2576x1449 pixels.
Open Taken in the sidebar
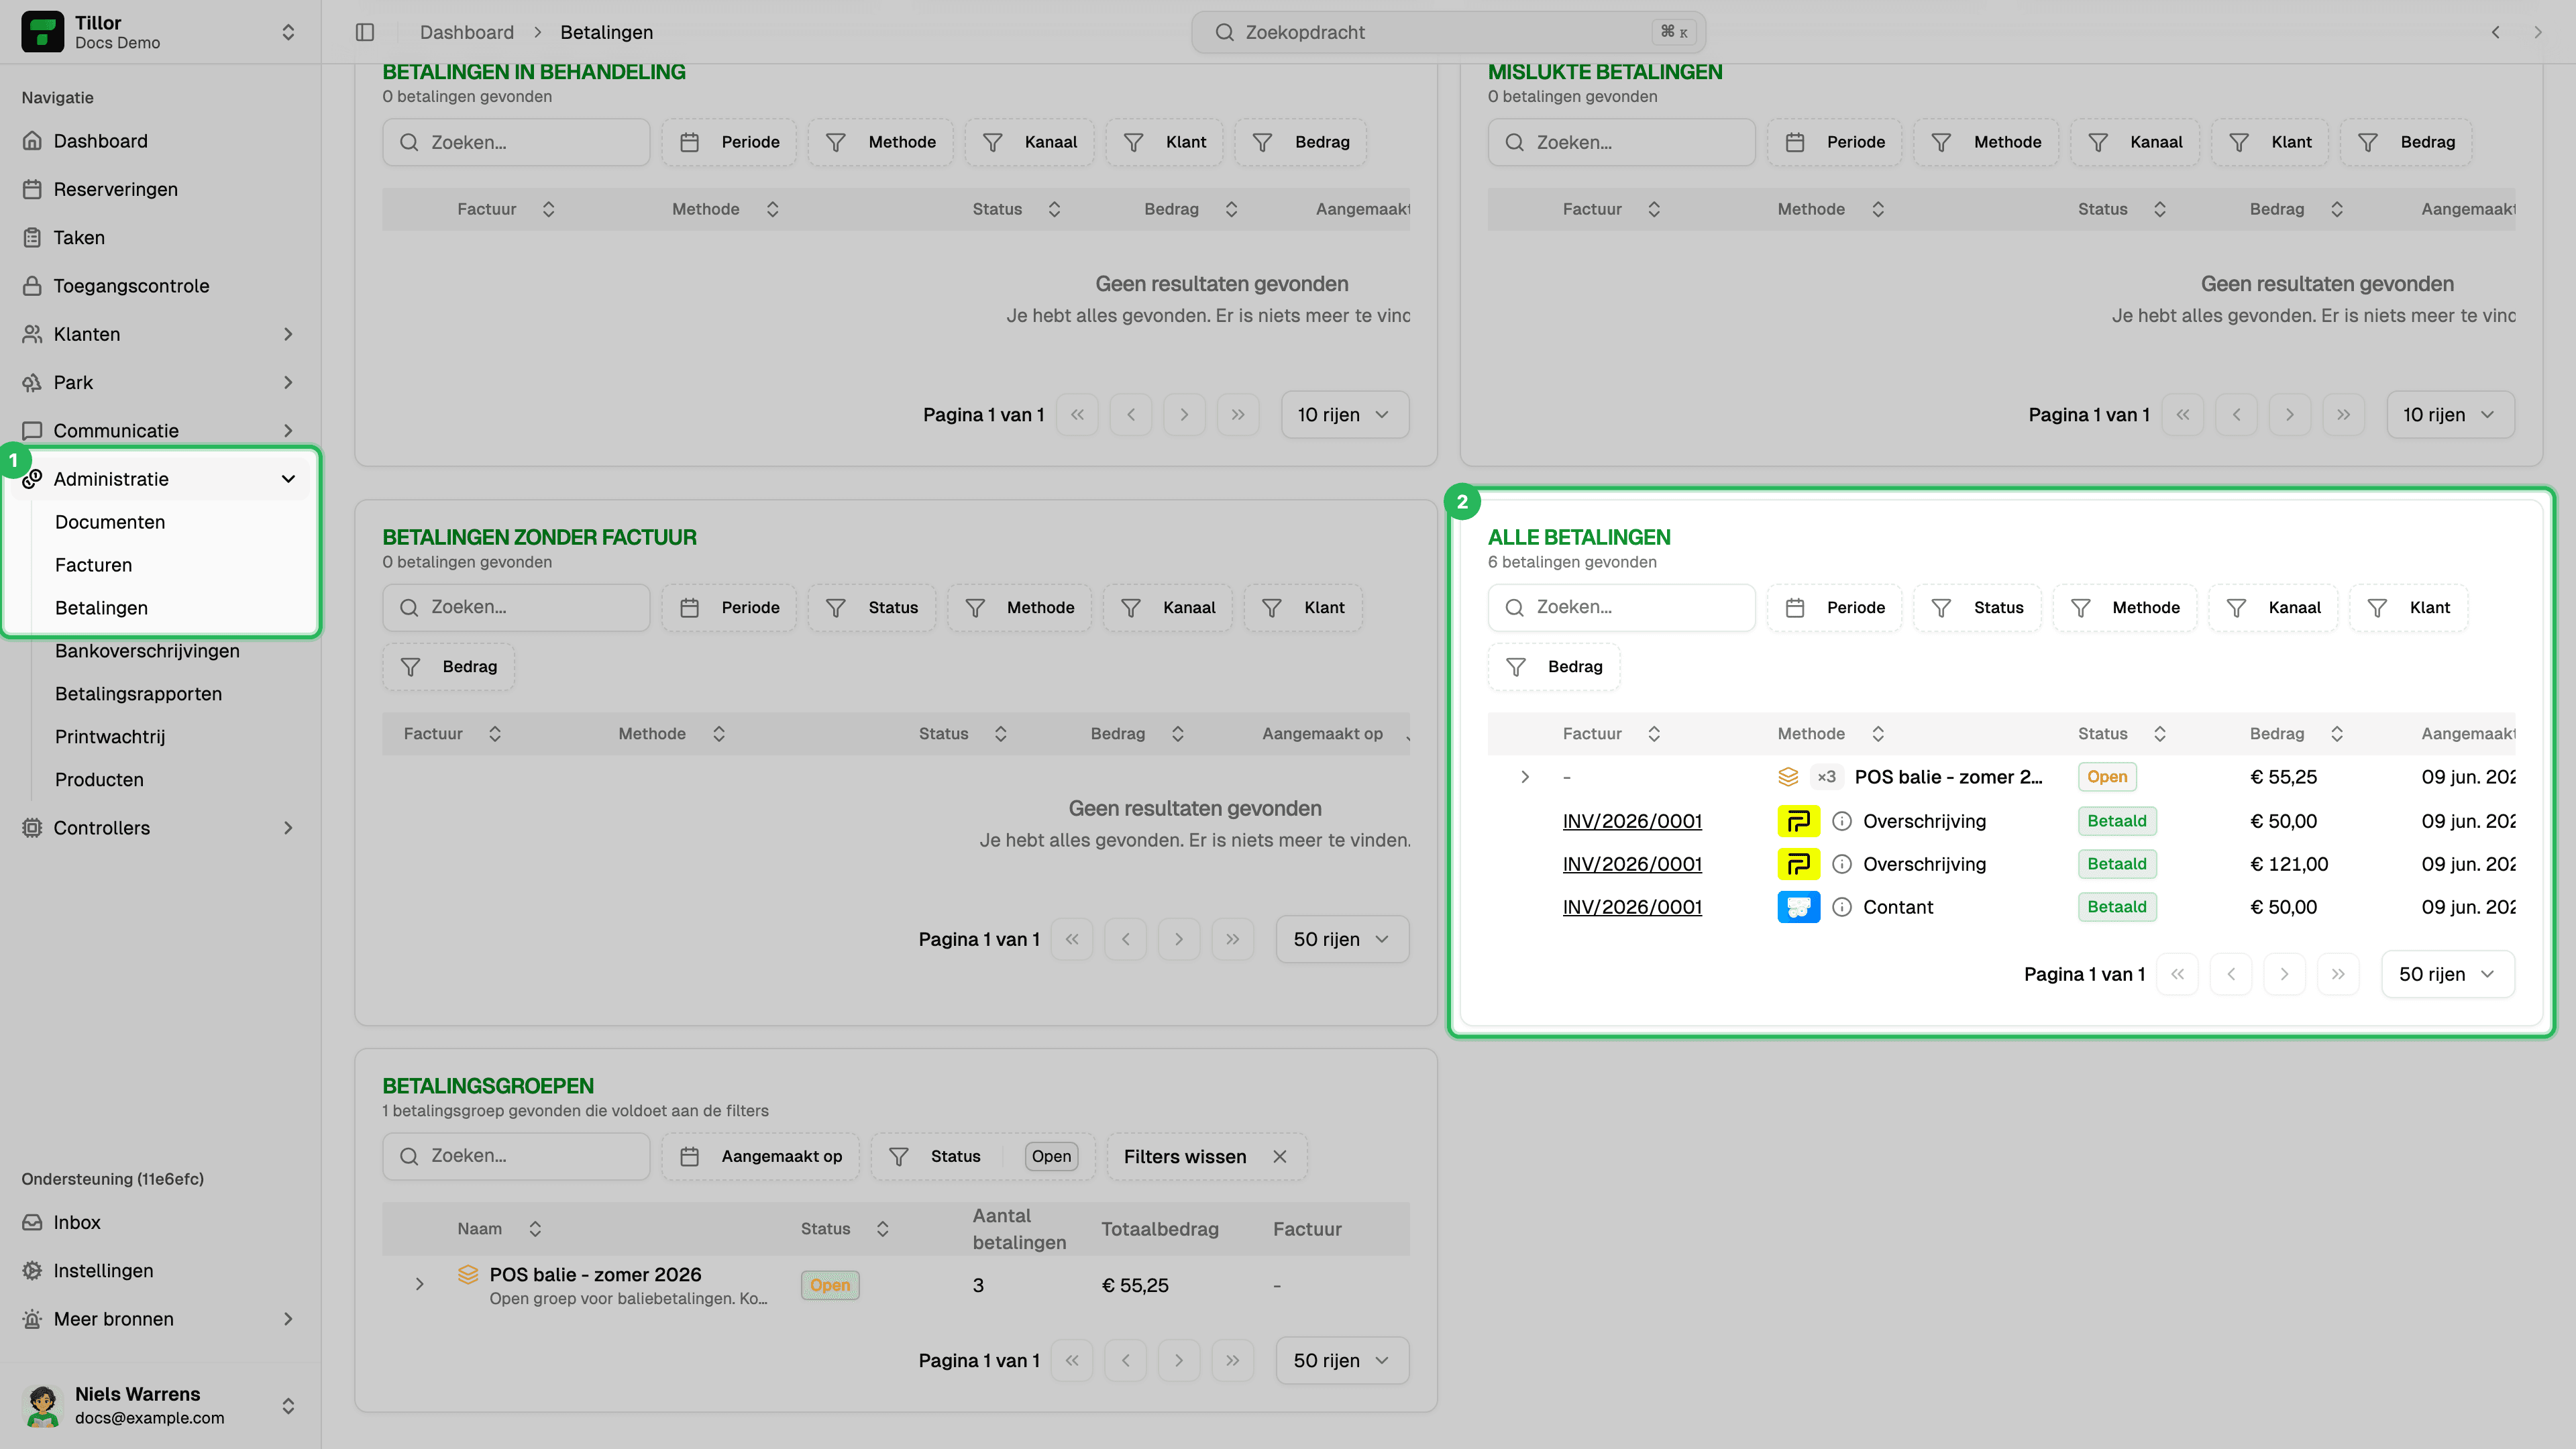160,237
